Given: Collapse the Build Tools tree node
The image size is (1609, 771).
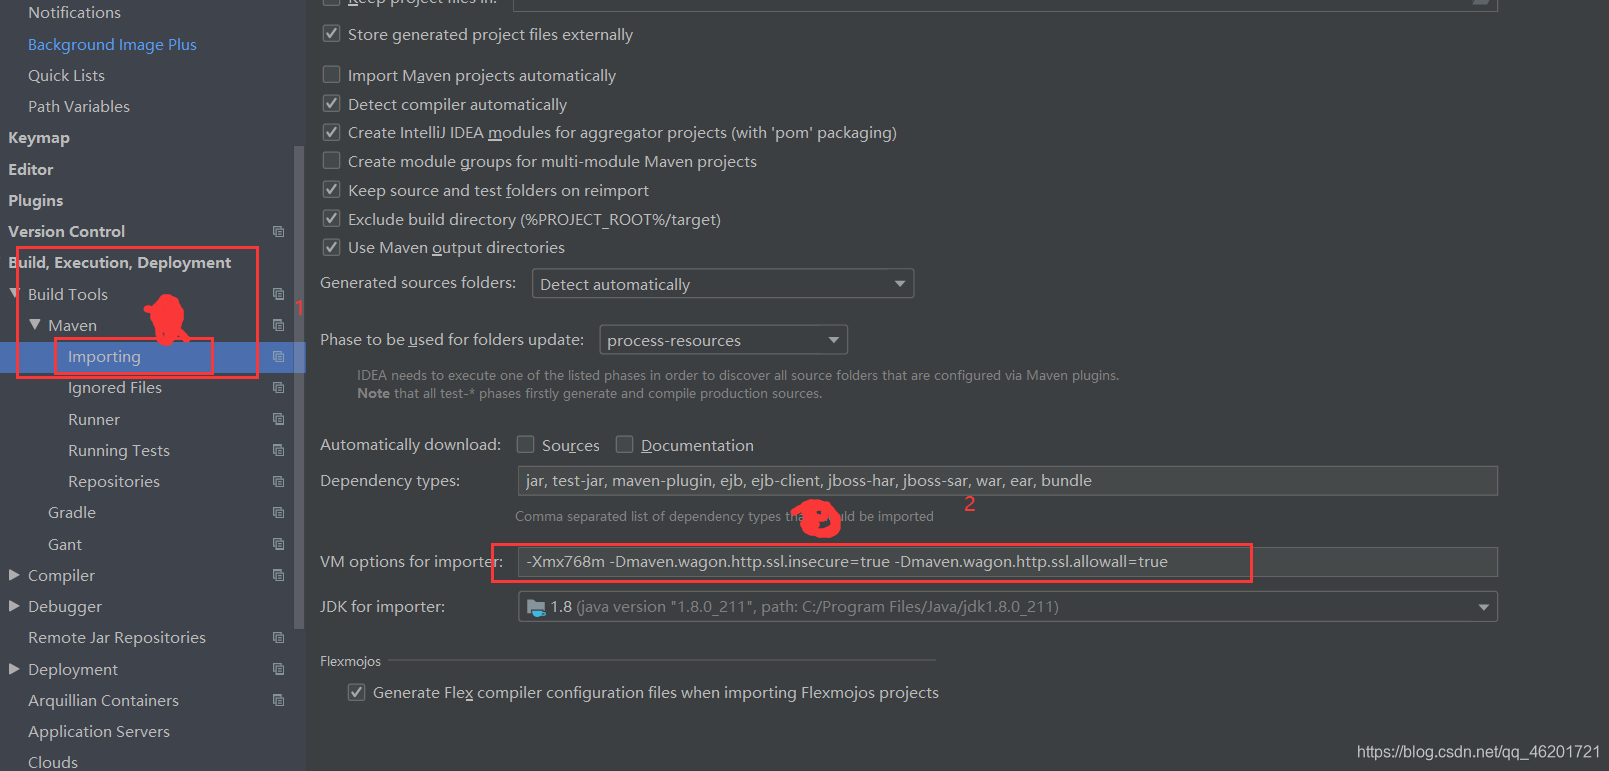Looking at the screenshot, I should pos(15,294).
